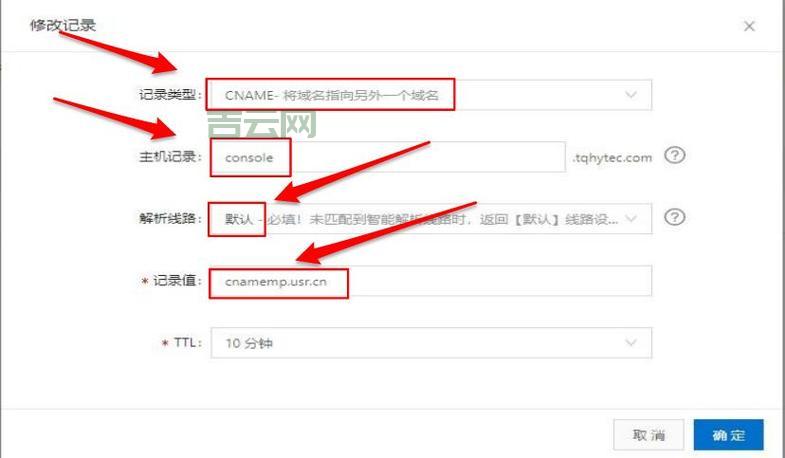Screen dimensions: 785x458
Task: Click the 取消 button
Action: point(648,435)
